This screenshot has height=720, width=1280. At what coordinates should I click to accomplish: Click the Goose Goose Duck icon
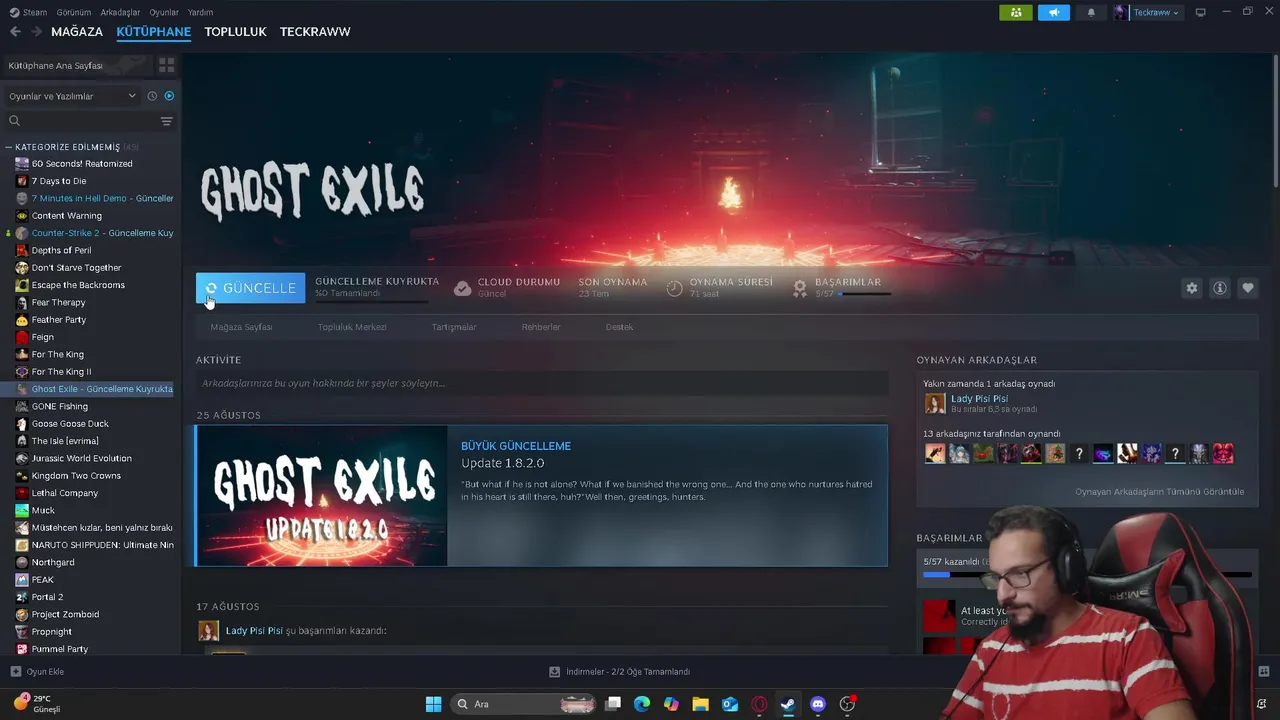(x=22, y=424)
